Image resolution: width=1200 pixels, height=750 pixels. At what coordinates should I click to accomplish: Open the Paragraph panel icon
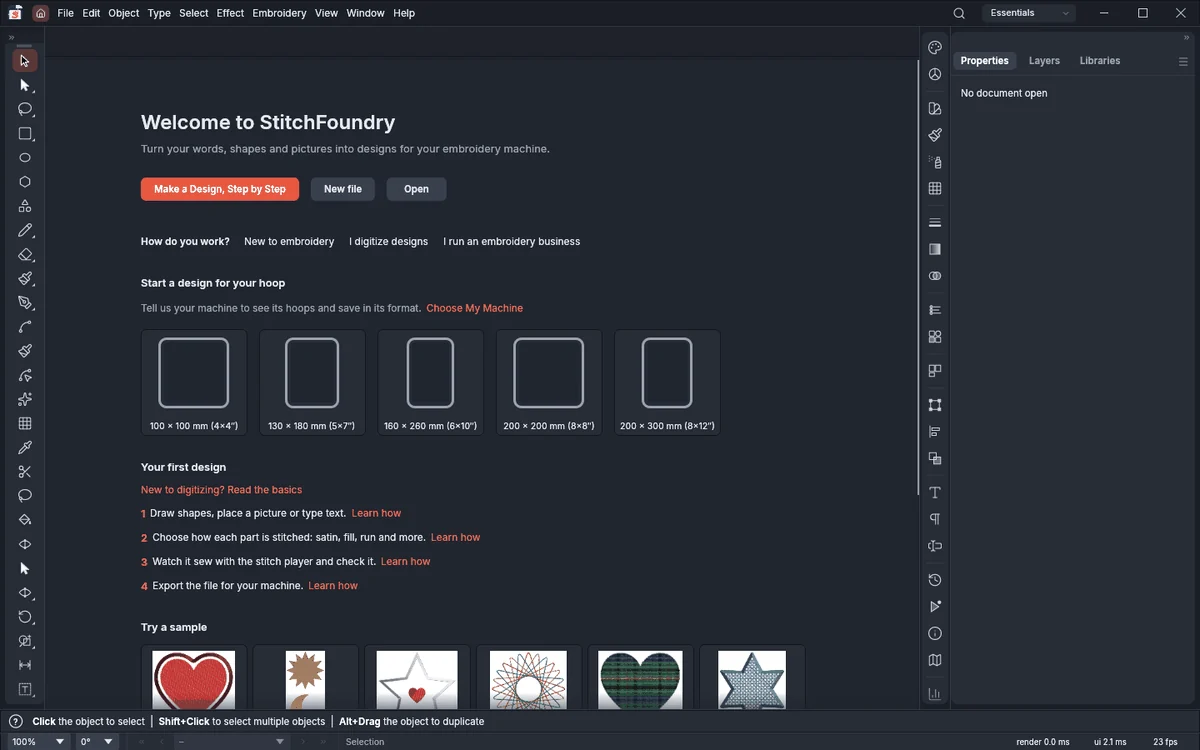click(x=935, y=519)
